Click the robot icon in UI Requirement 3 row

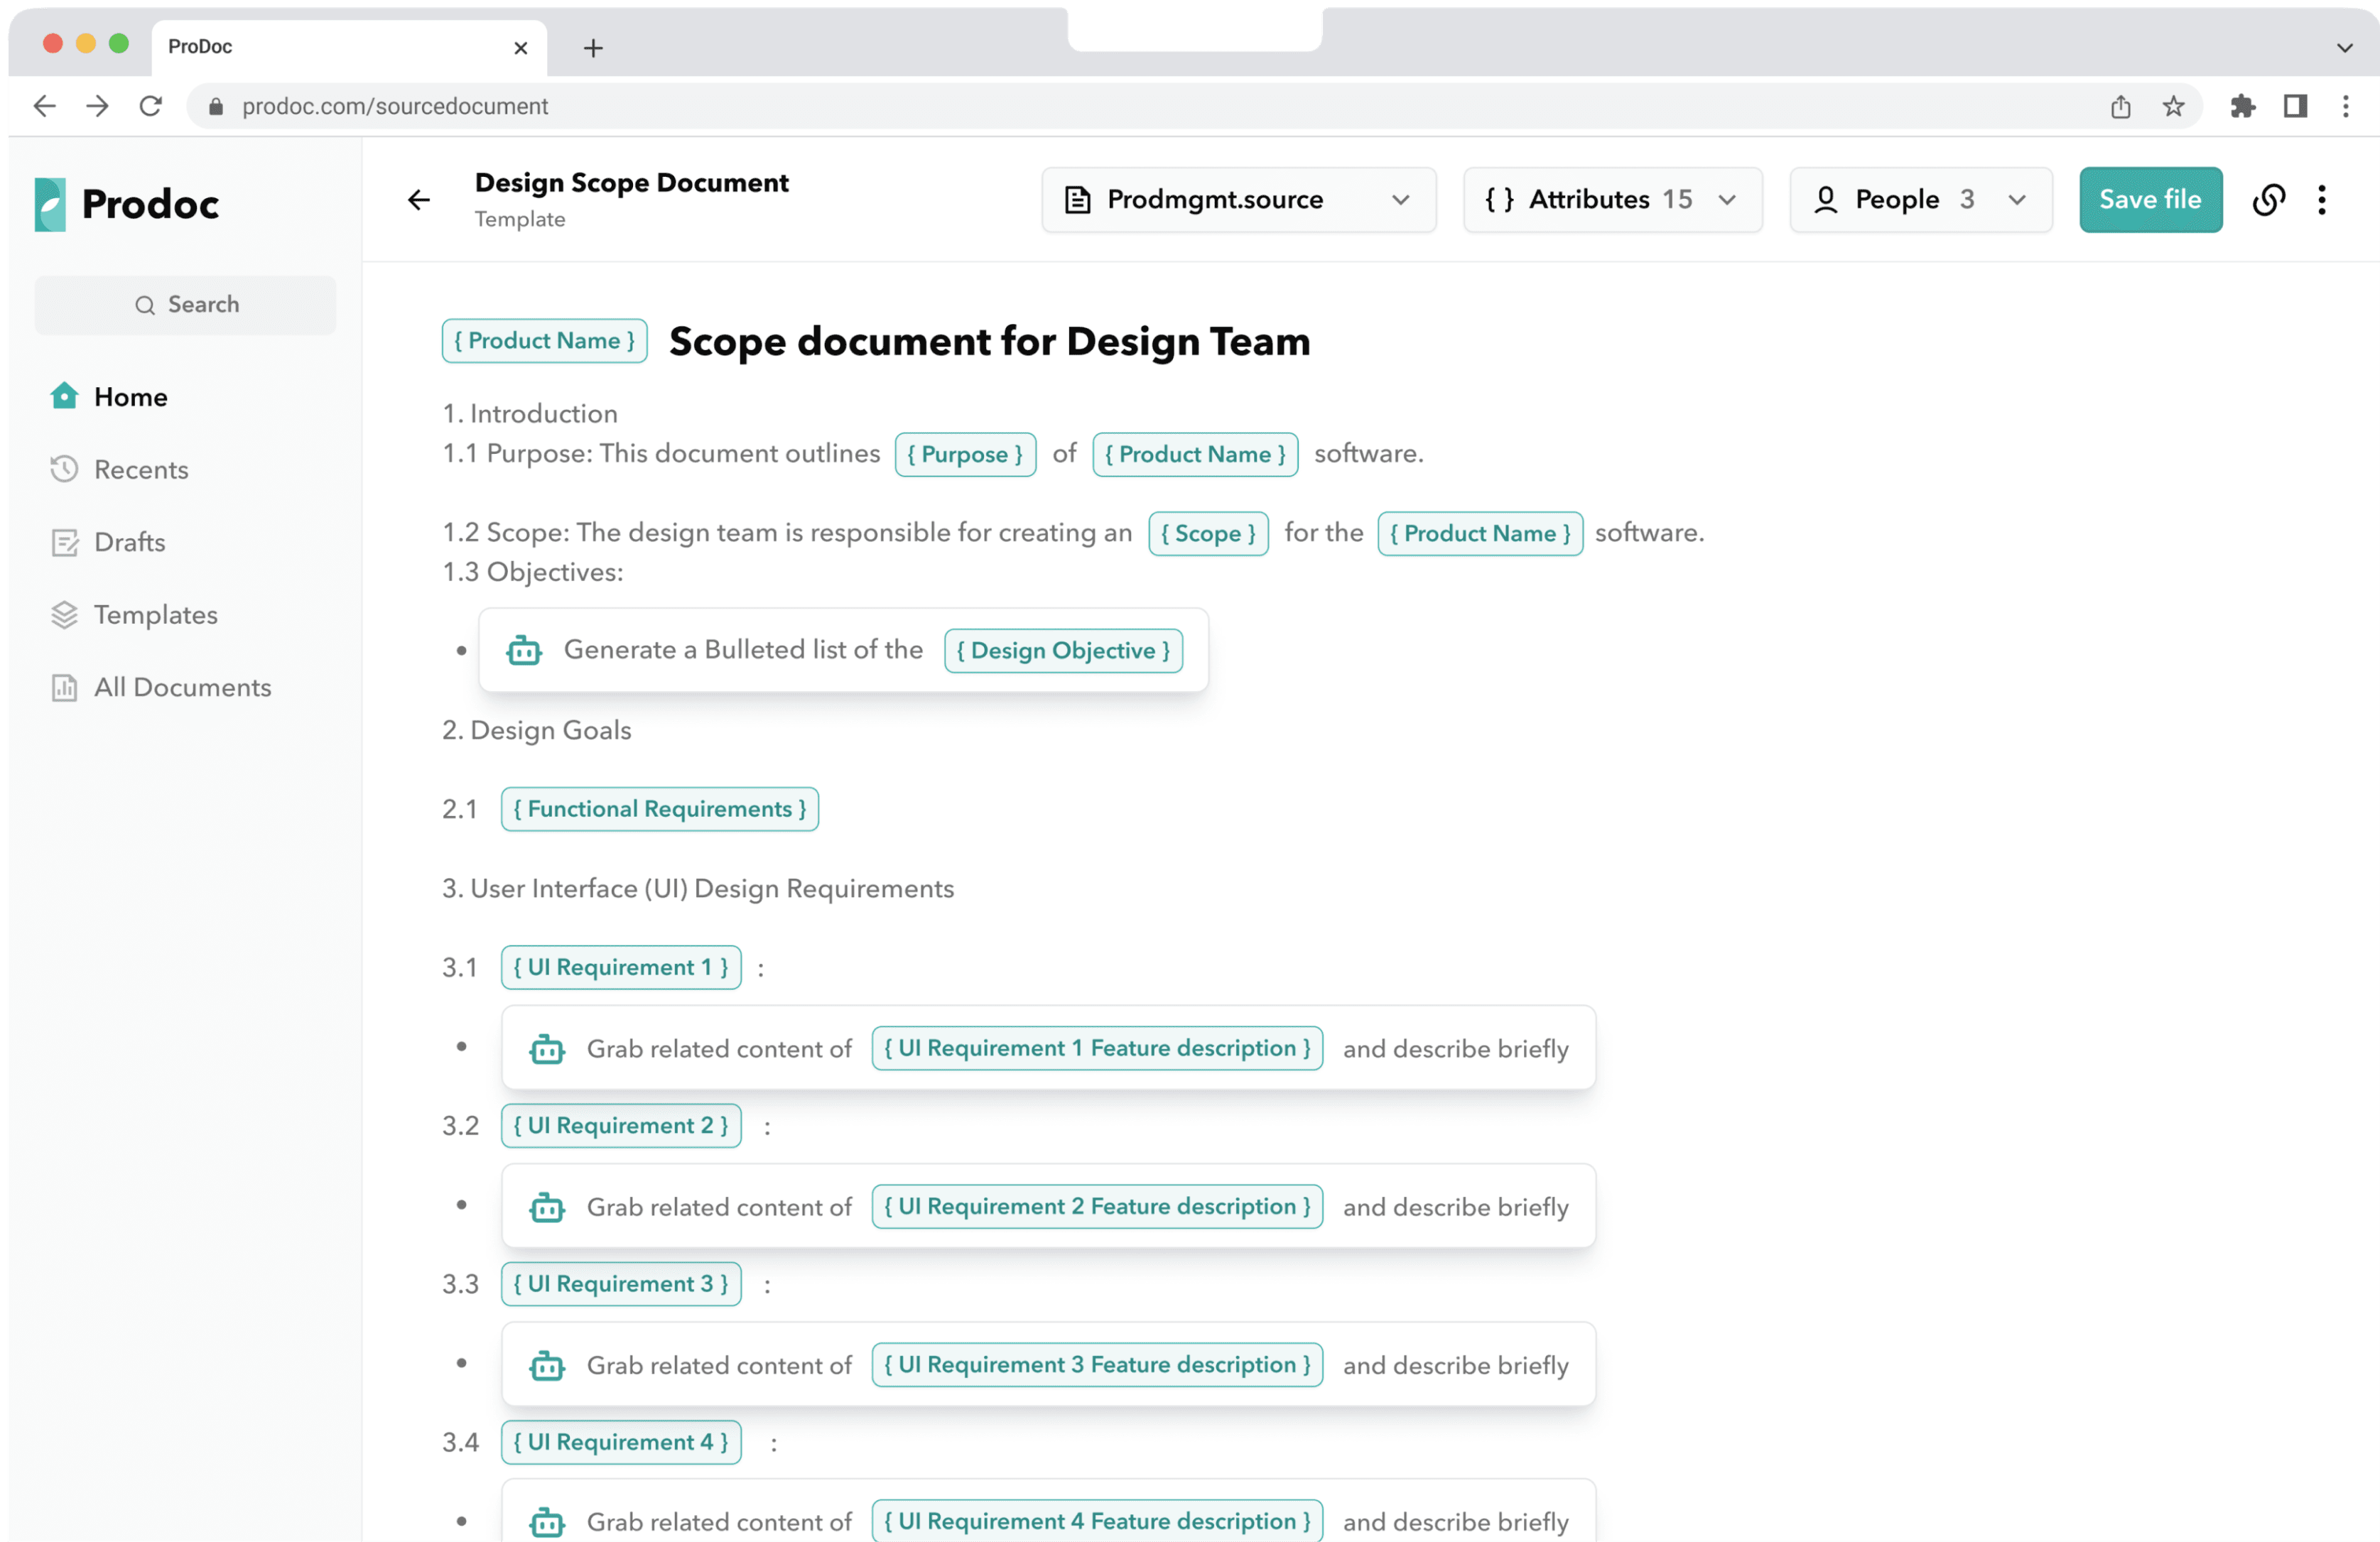[x=547, y=1365]
